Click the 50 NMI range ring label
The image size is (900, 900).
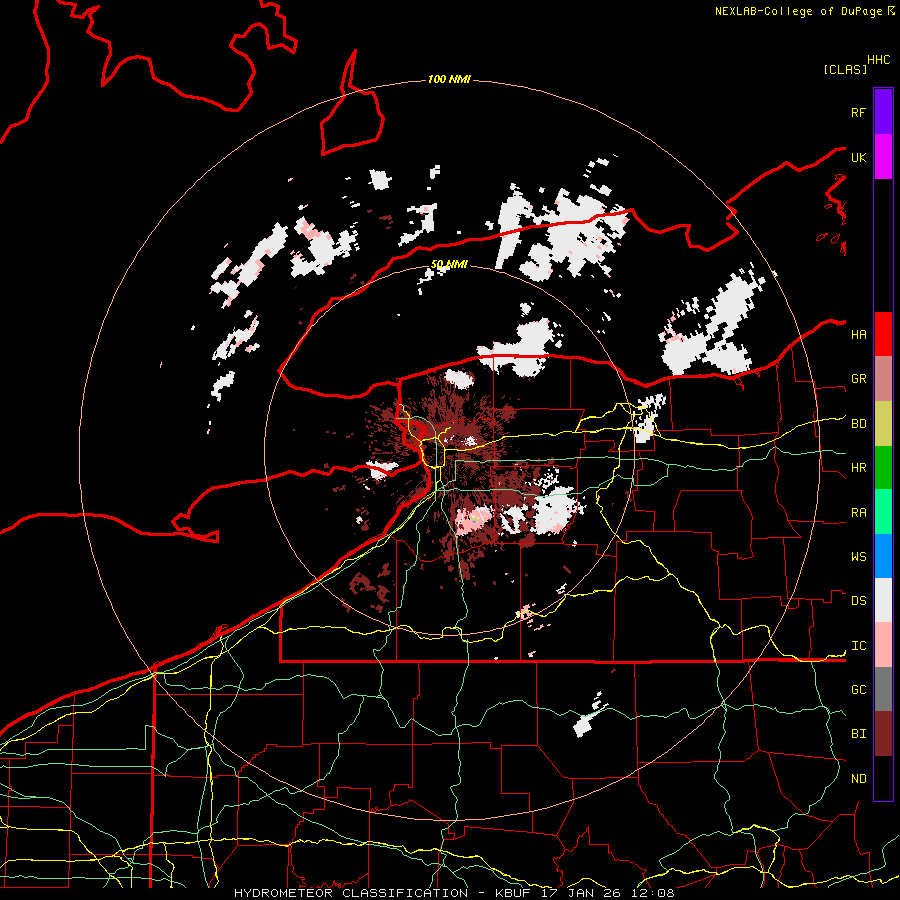pos(449,264)
